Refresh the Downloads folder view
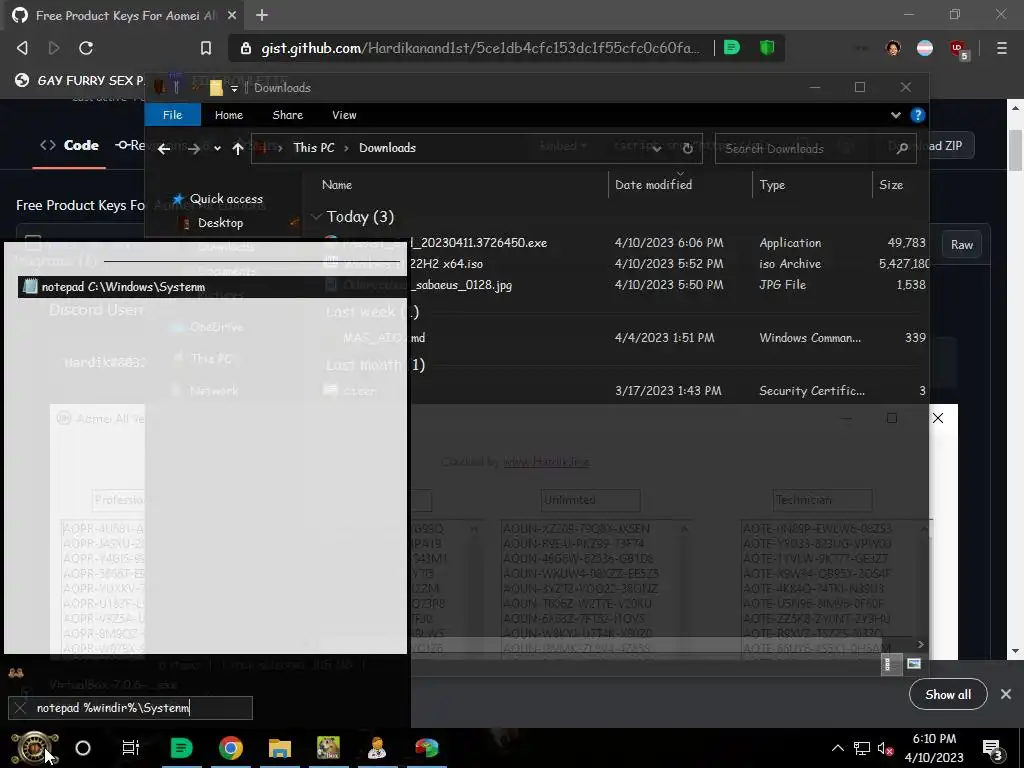 coord(687,148)
